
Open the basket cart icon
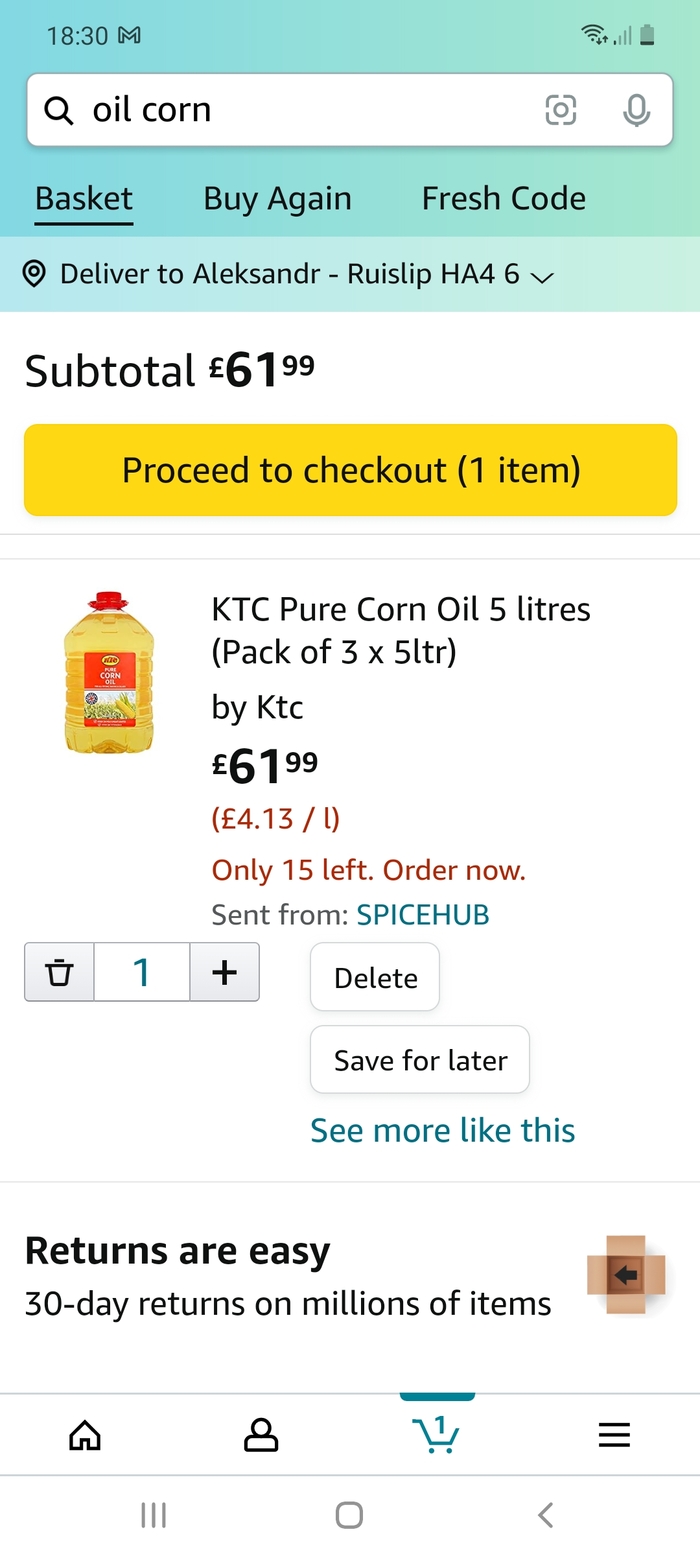[437, 1434]
